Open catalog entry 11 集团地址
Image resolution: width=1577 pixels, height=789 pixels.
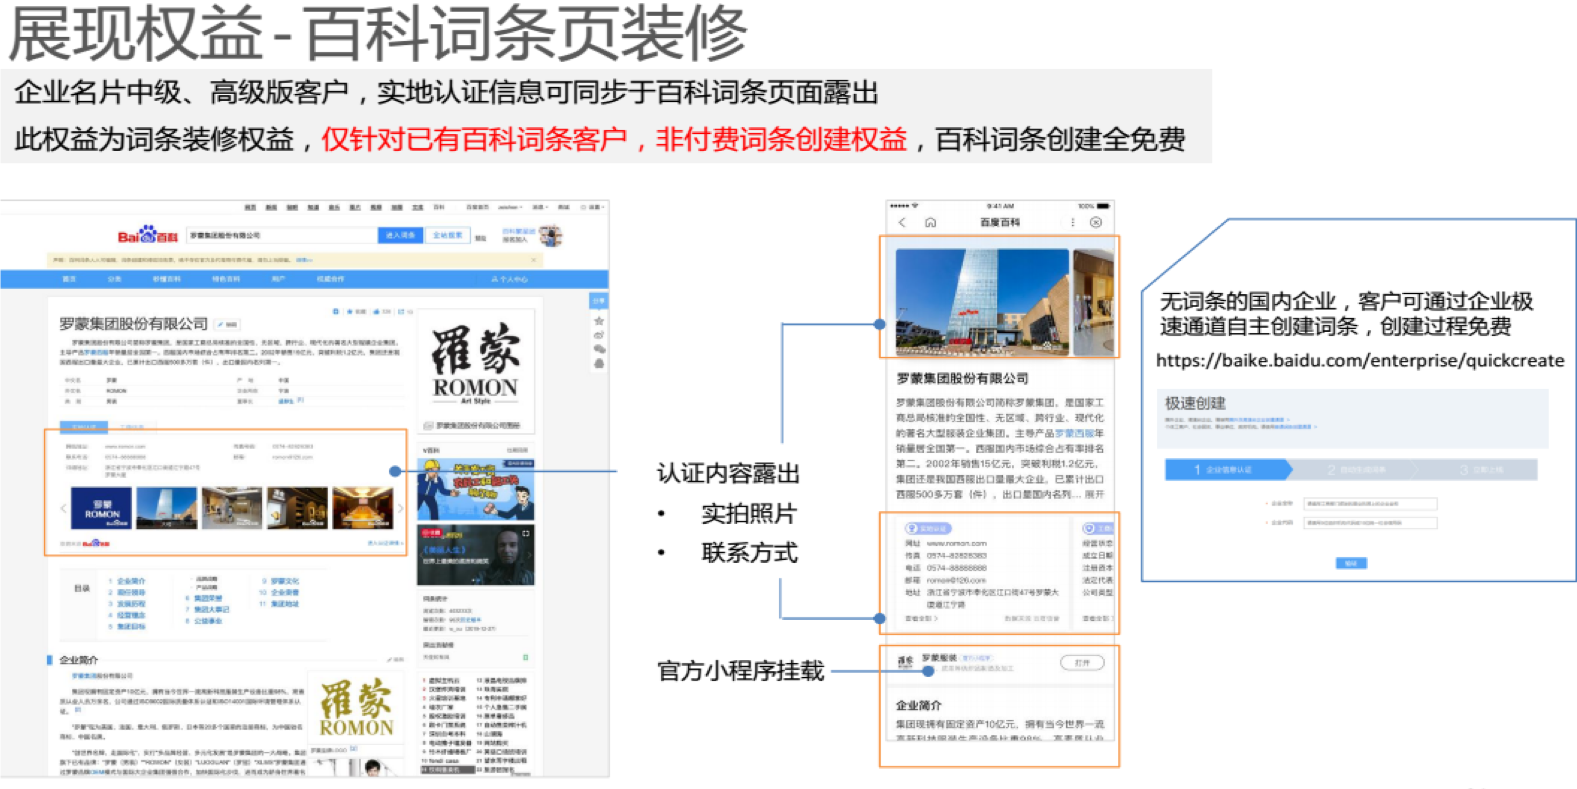tap(279, 604)
